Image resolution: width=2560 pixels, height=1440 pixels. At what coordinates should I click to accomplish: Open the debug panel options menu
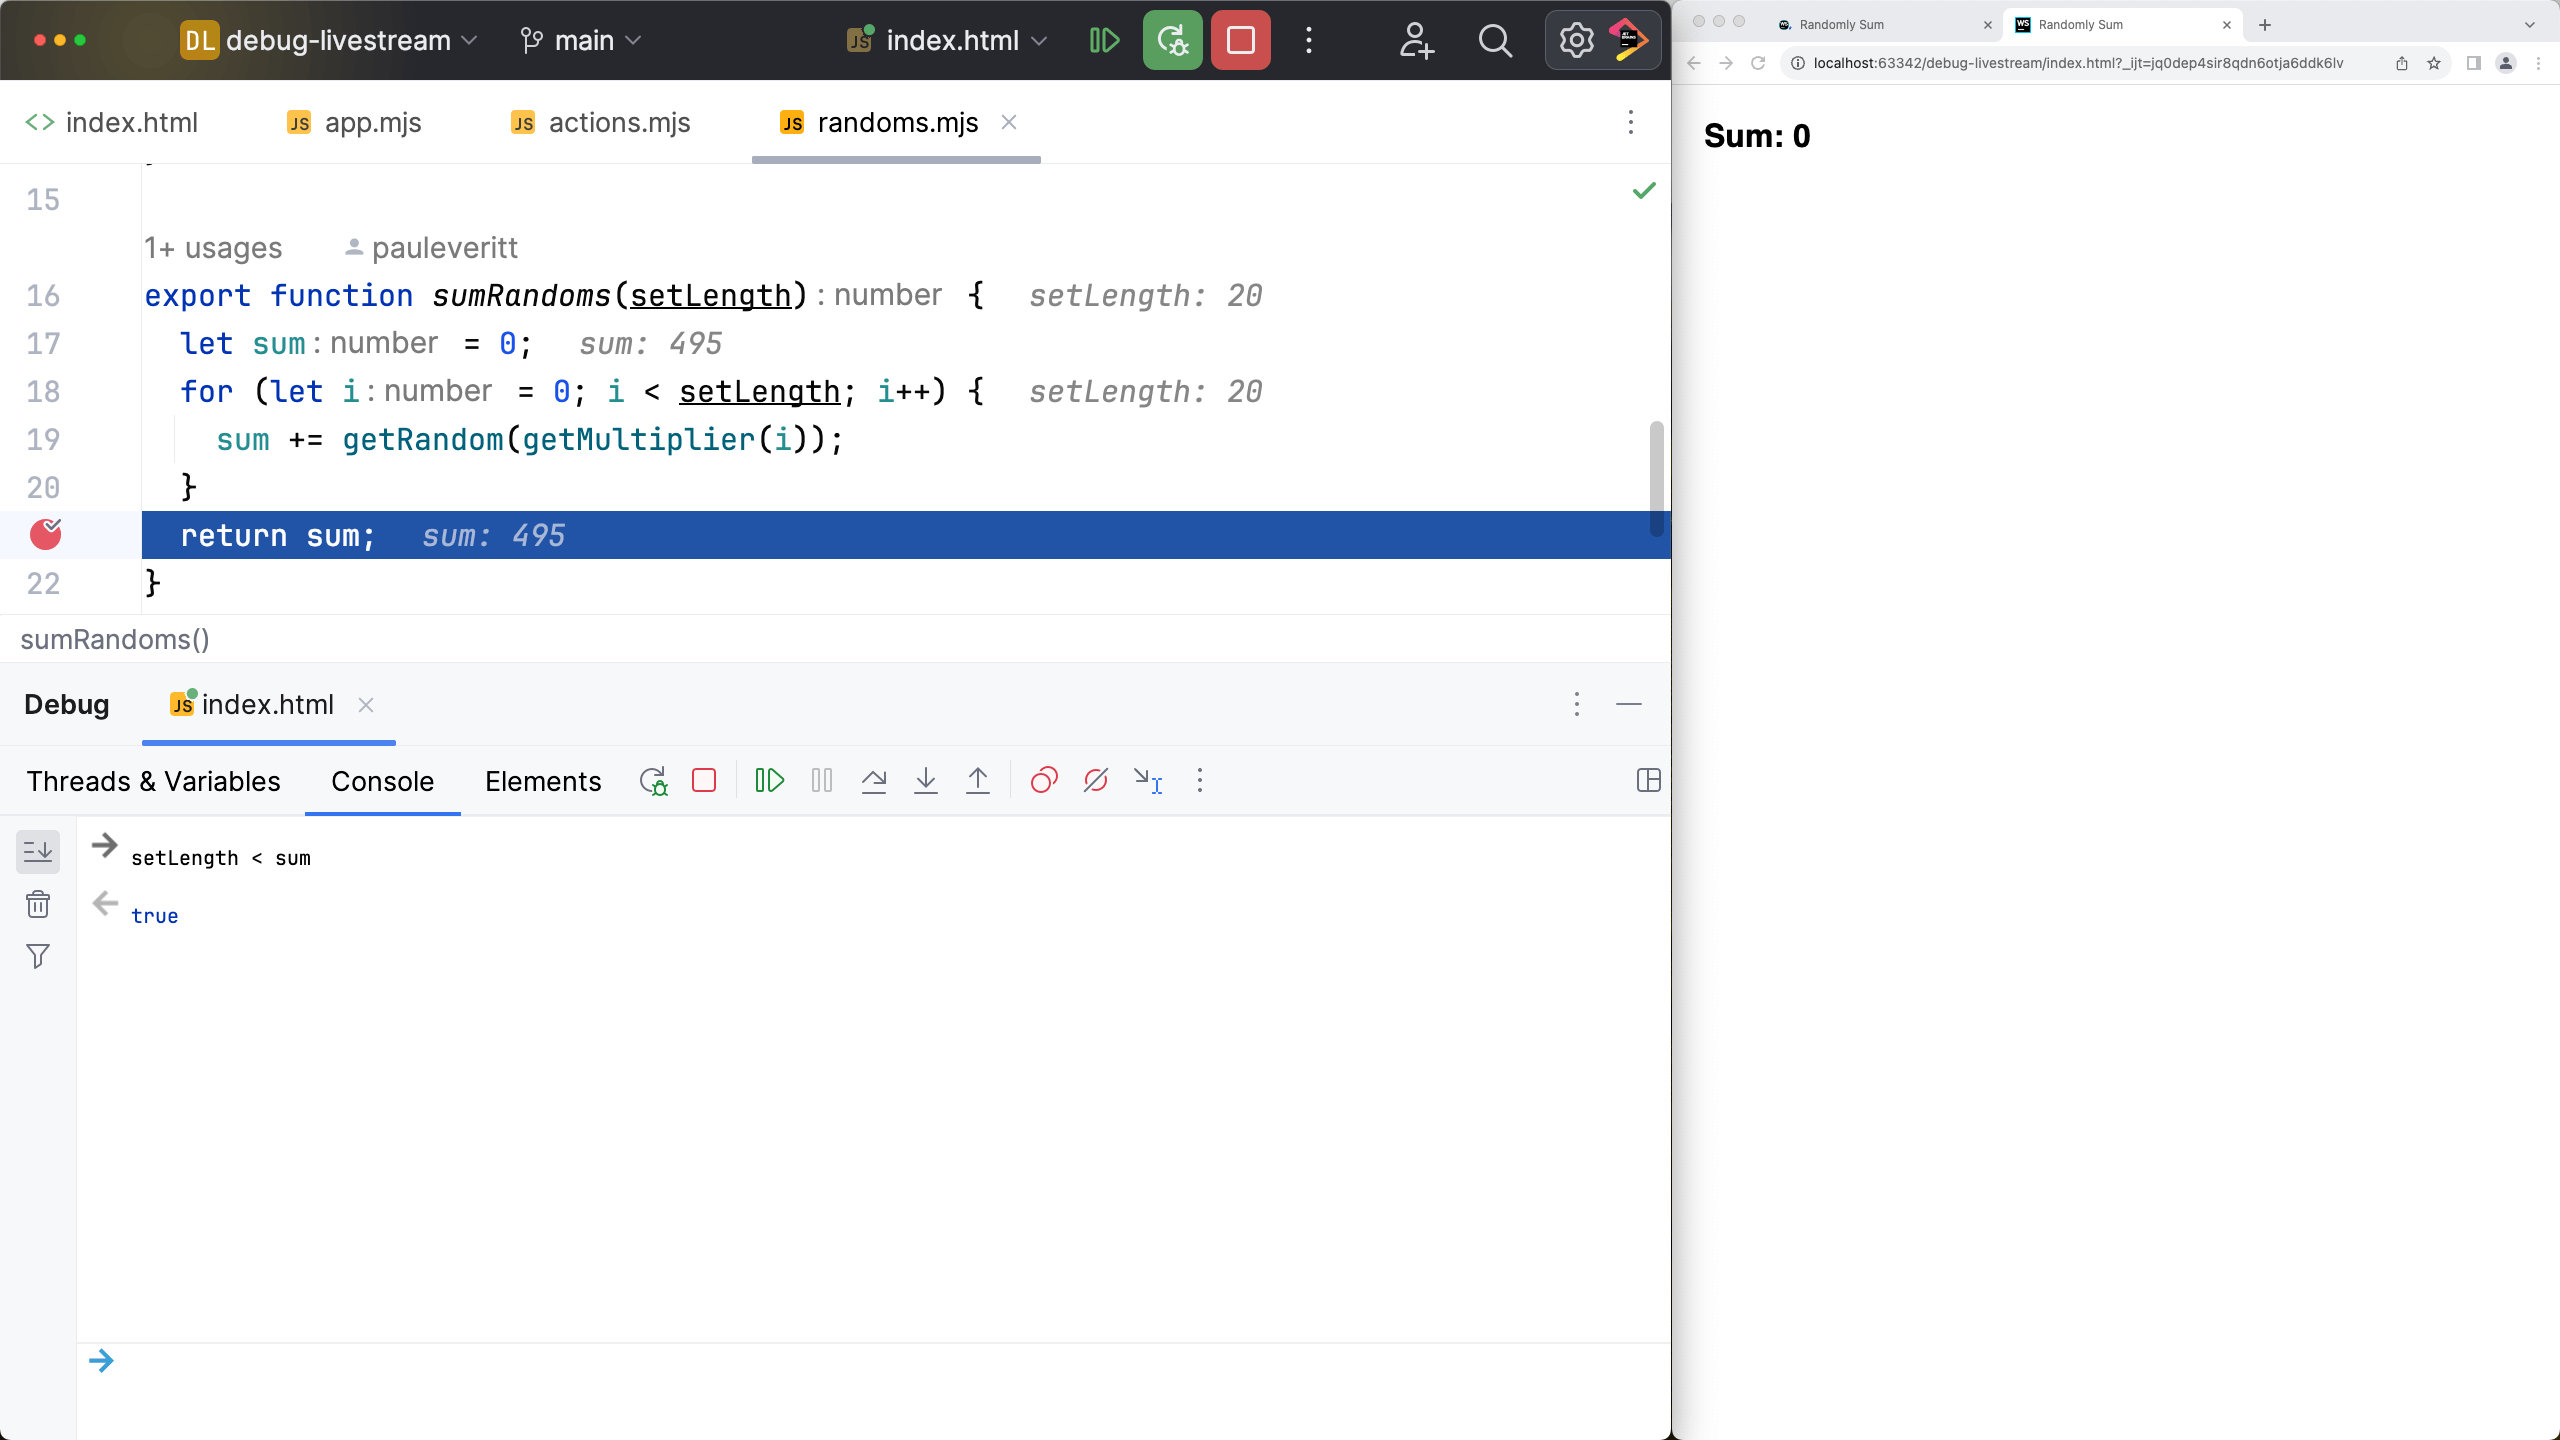point(1577,703)
